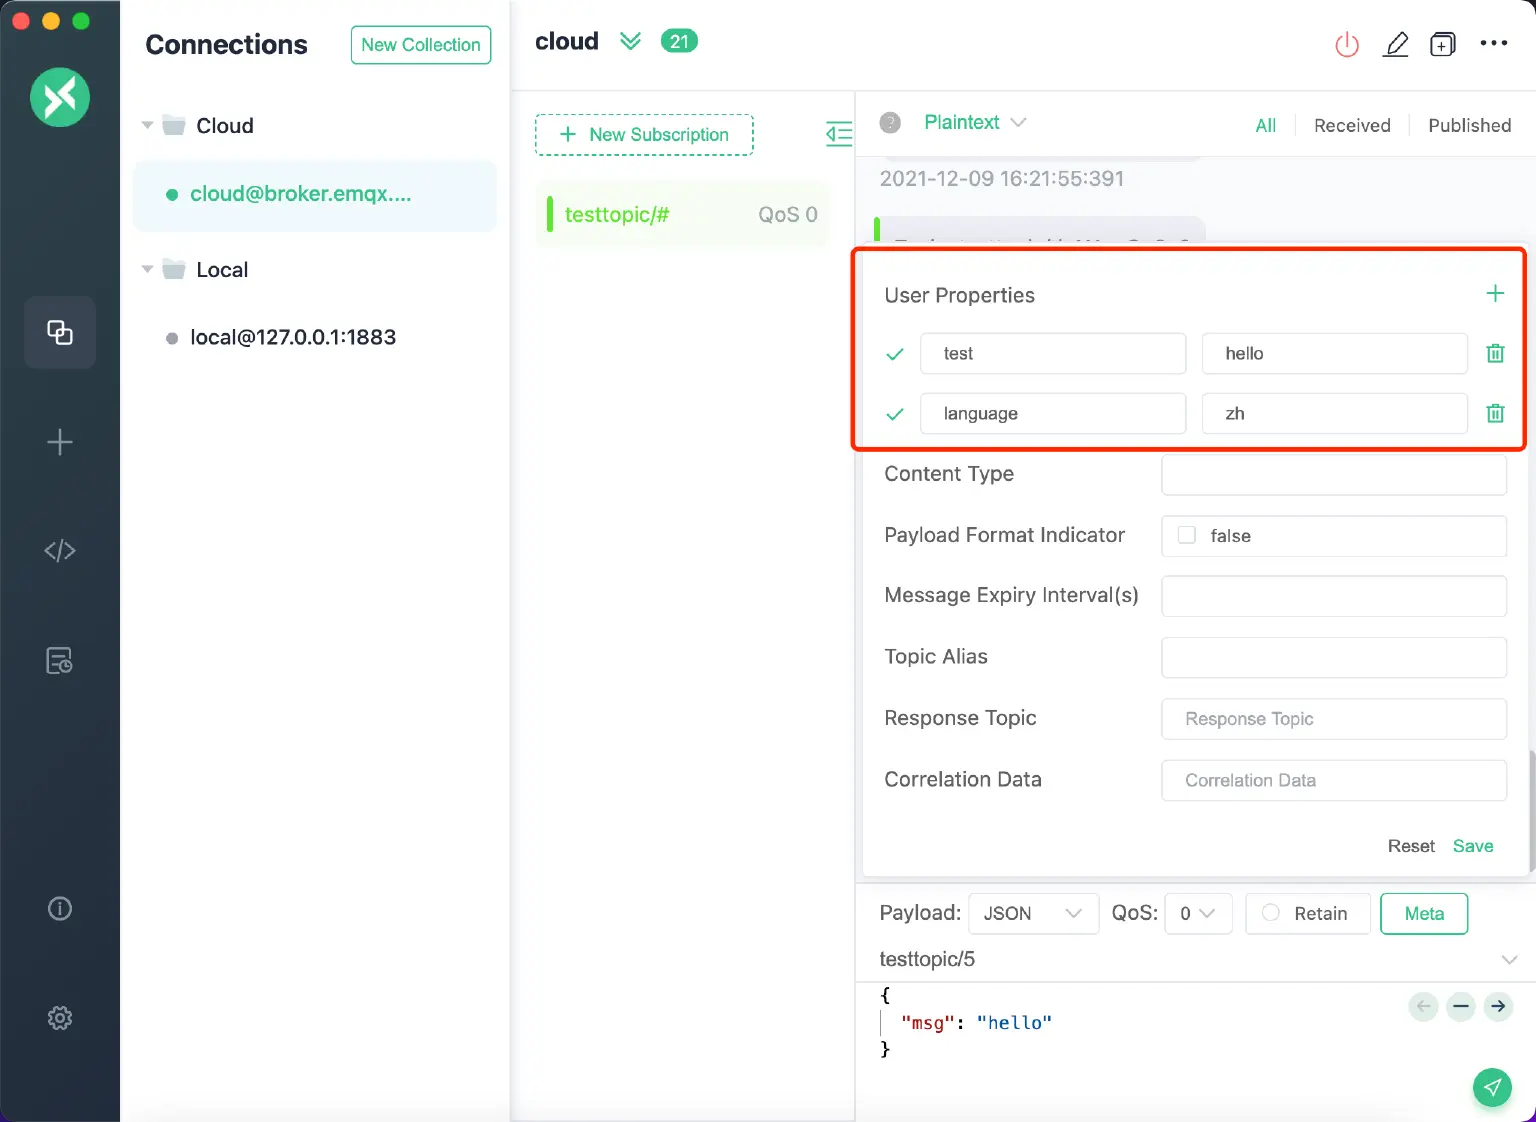Image resolution: width=1536 pixels, height=1122 pixels.
Task: Edit the cloud connection via pencil icon
Action: pos(1396,44)
